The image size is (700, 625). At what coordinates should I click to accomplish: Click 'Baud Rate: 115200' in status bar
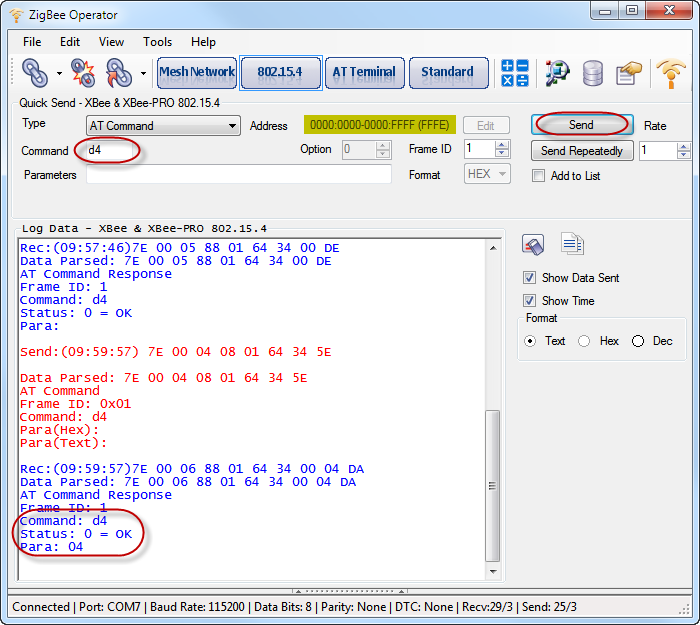[x=197, y=607]
